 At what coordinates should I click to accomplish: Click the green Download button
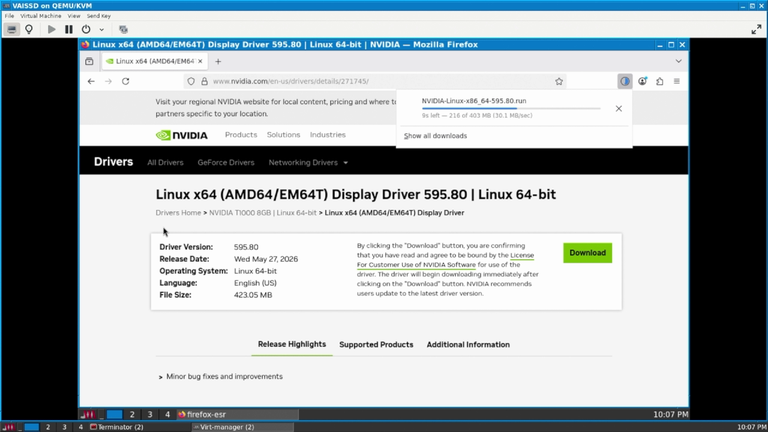click(x=587, y=253)
